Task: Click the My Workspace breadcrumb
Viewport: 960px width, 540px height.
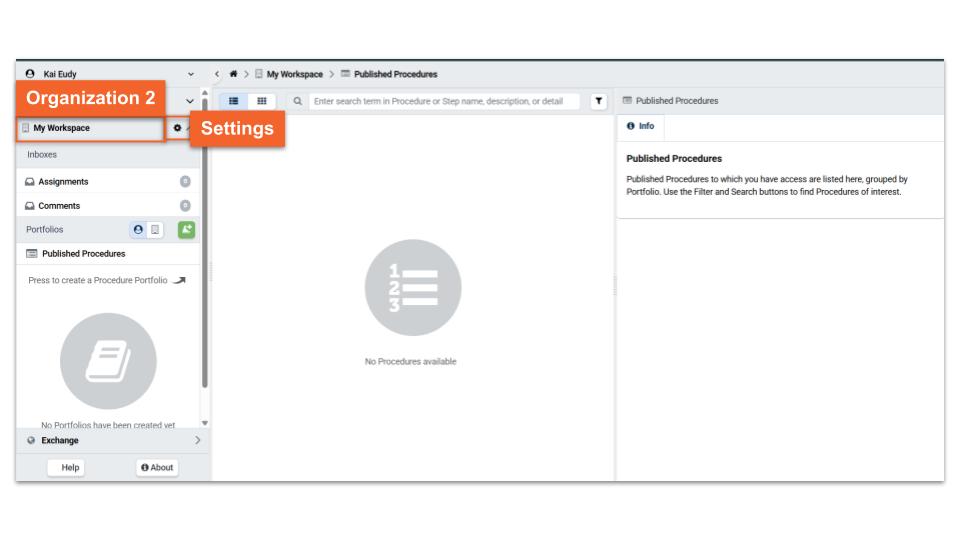Action: coord(289,74)
